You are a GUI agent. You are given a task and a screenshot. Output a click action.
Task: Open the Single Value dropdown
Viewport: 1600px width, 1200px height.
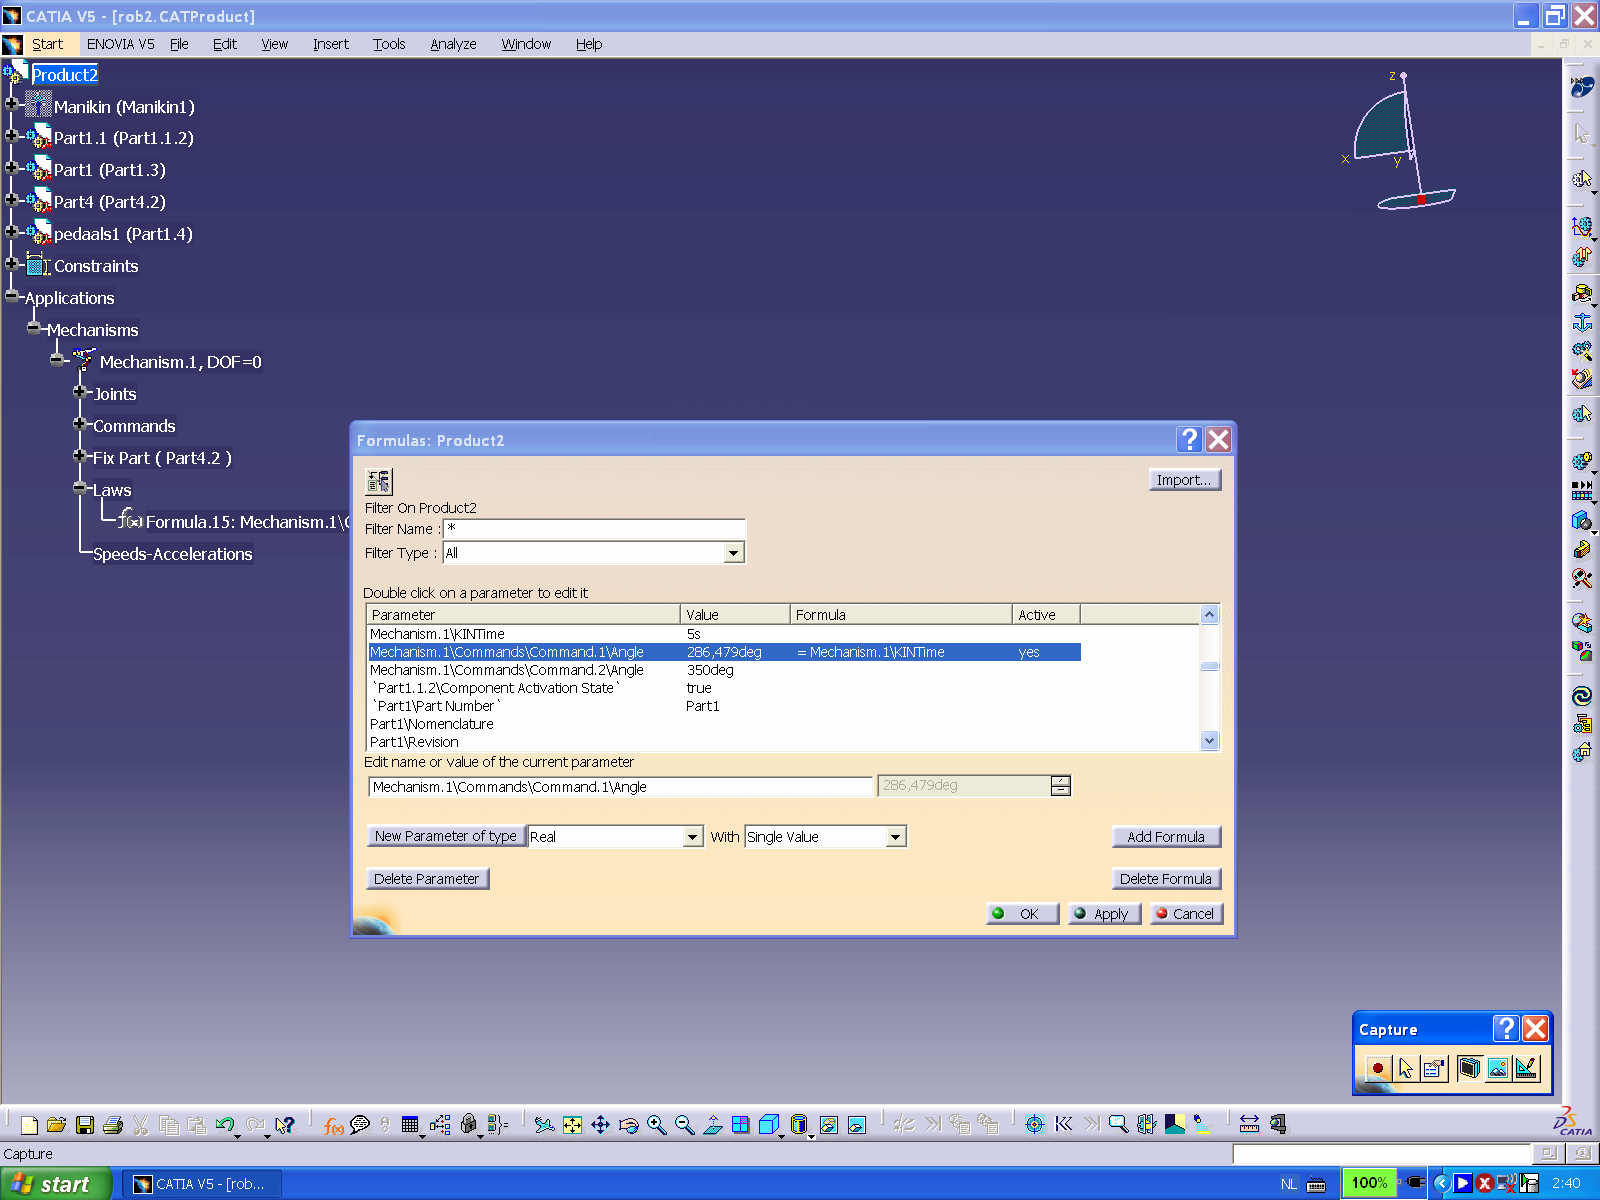(896, 837)
